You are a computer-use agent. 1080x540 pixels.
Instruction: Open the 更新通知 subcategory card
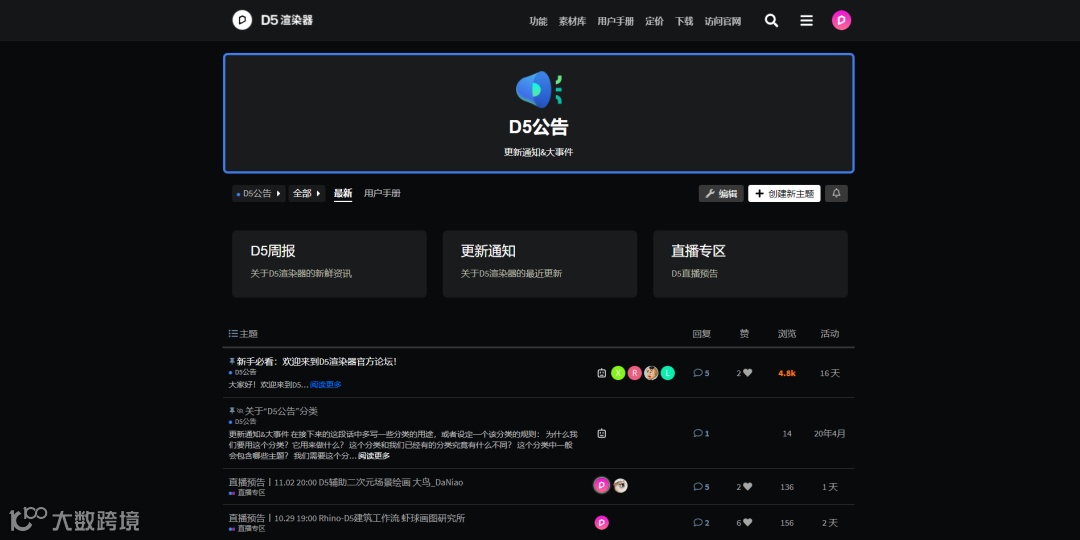tap(540, 264)
